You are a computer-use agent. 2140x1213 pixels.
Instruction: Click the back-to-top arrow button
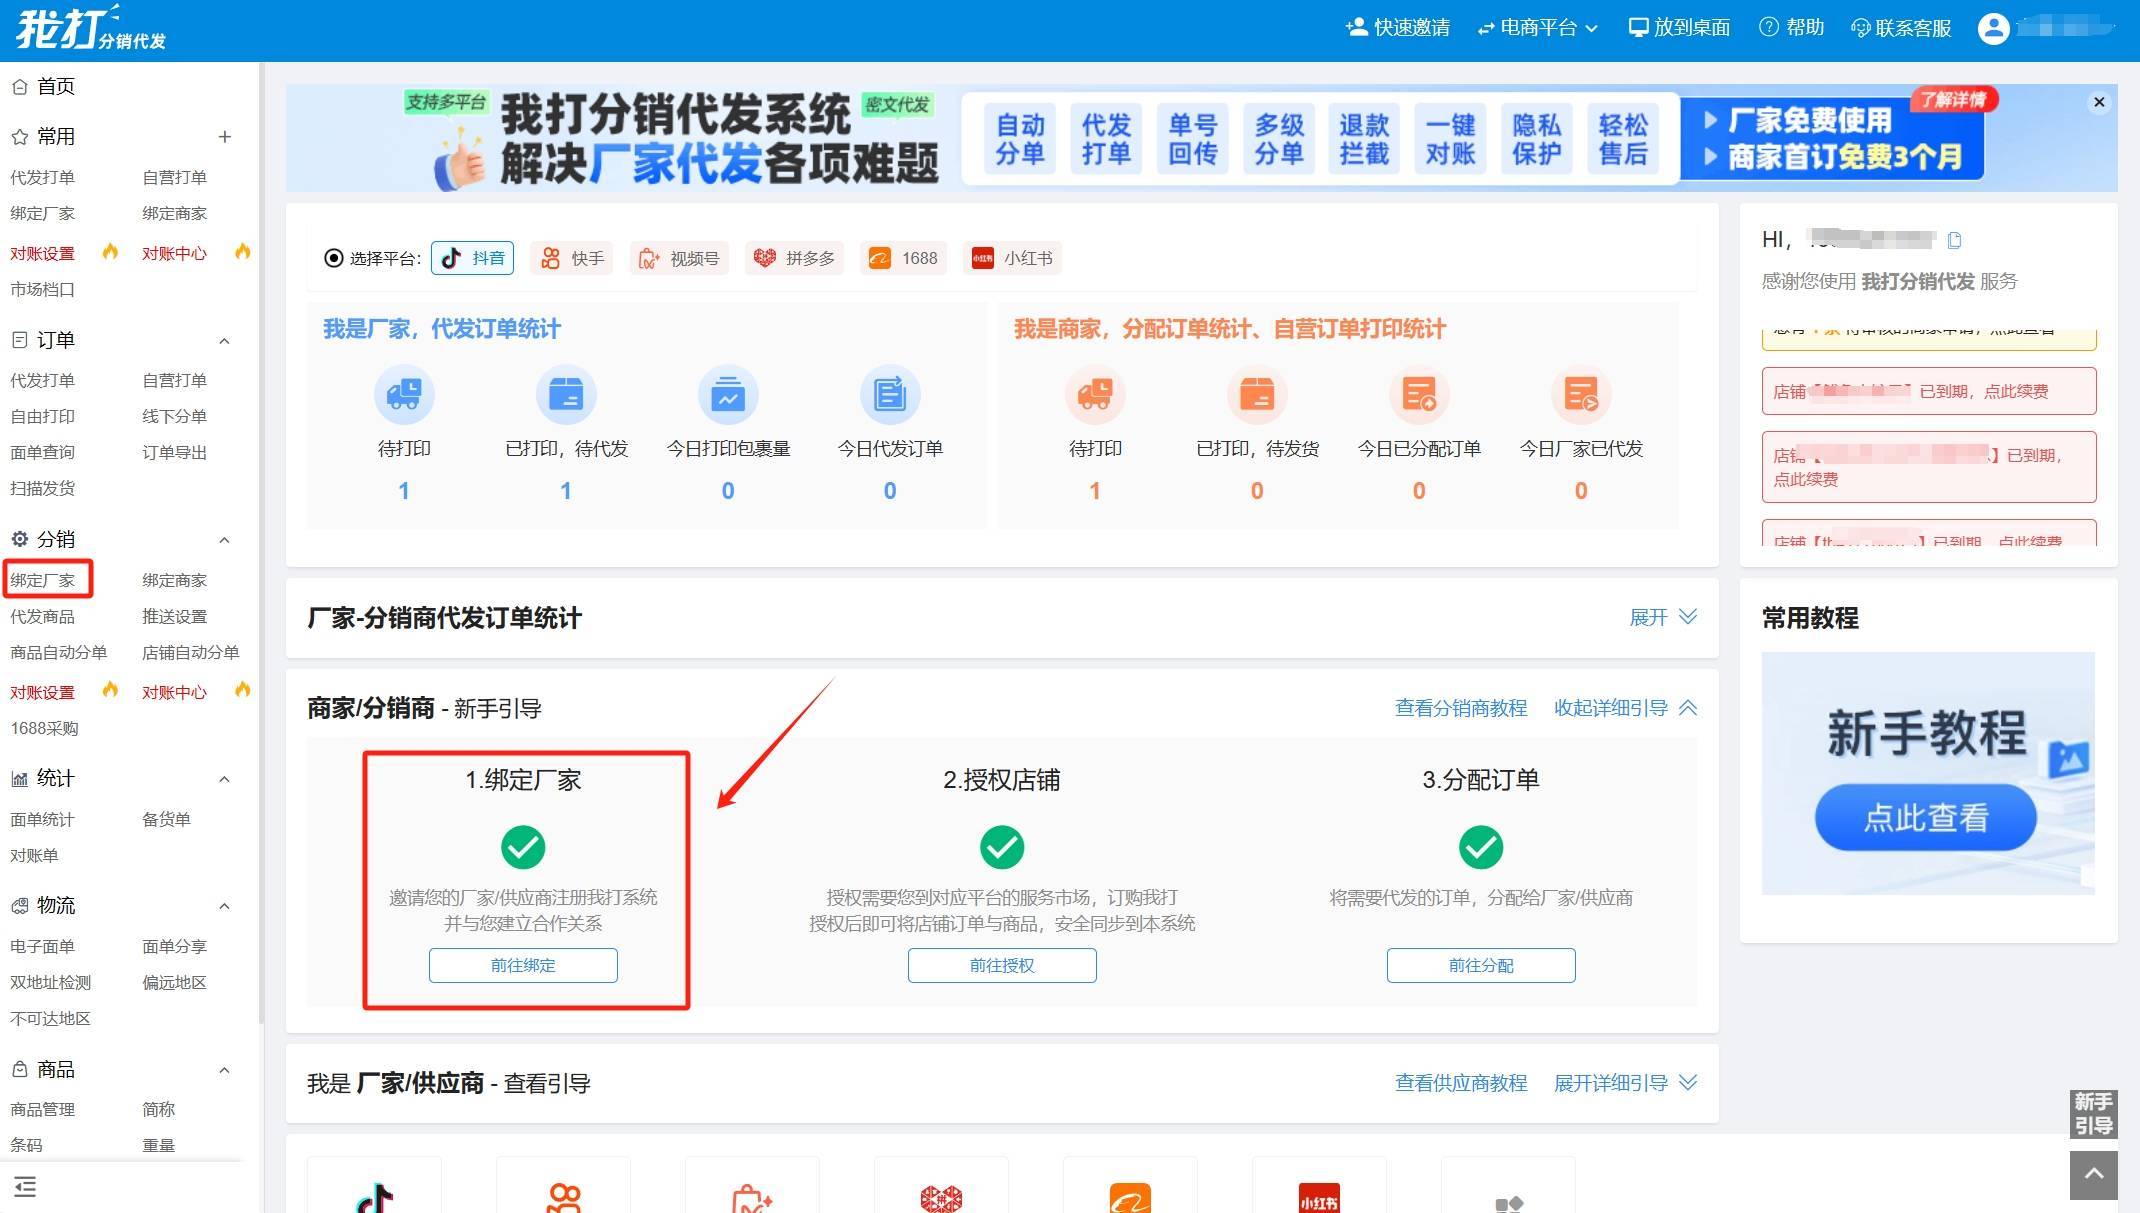(x=2094, y=1174)
